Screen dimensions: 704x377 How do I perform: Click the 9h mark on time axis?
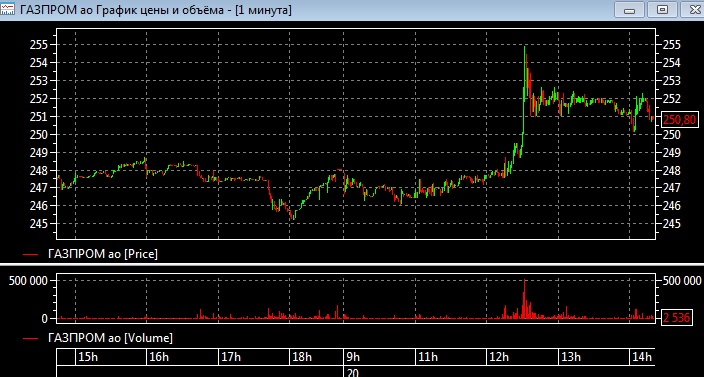(353, 357)
